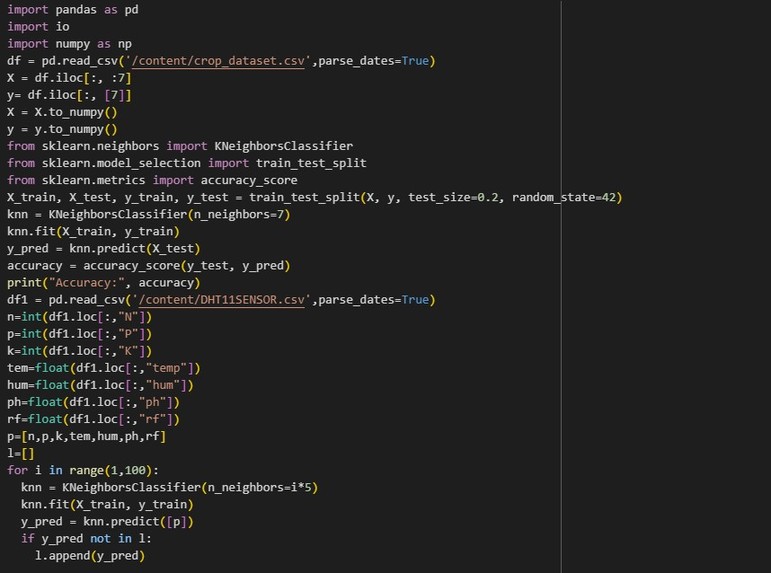Viewport: 771px width, 573px height.
Task: Click the 'if y_pred not in l:' line
Action: point(87,539)
